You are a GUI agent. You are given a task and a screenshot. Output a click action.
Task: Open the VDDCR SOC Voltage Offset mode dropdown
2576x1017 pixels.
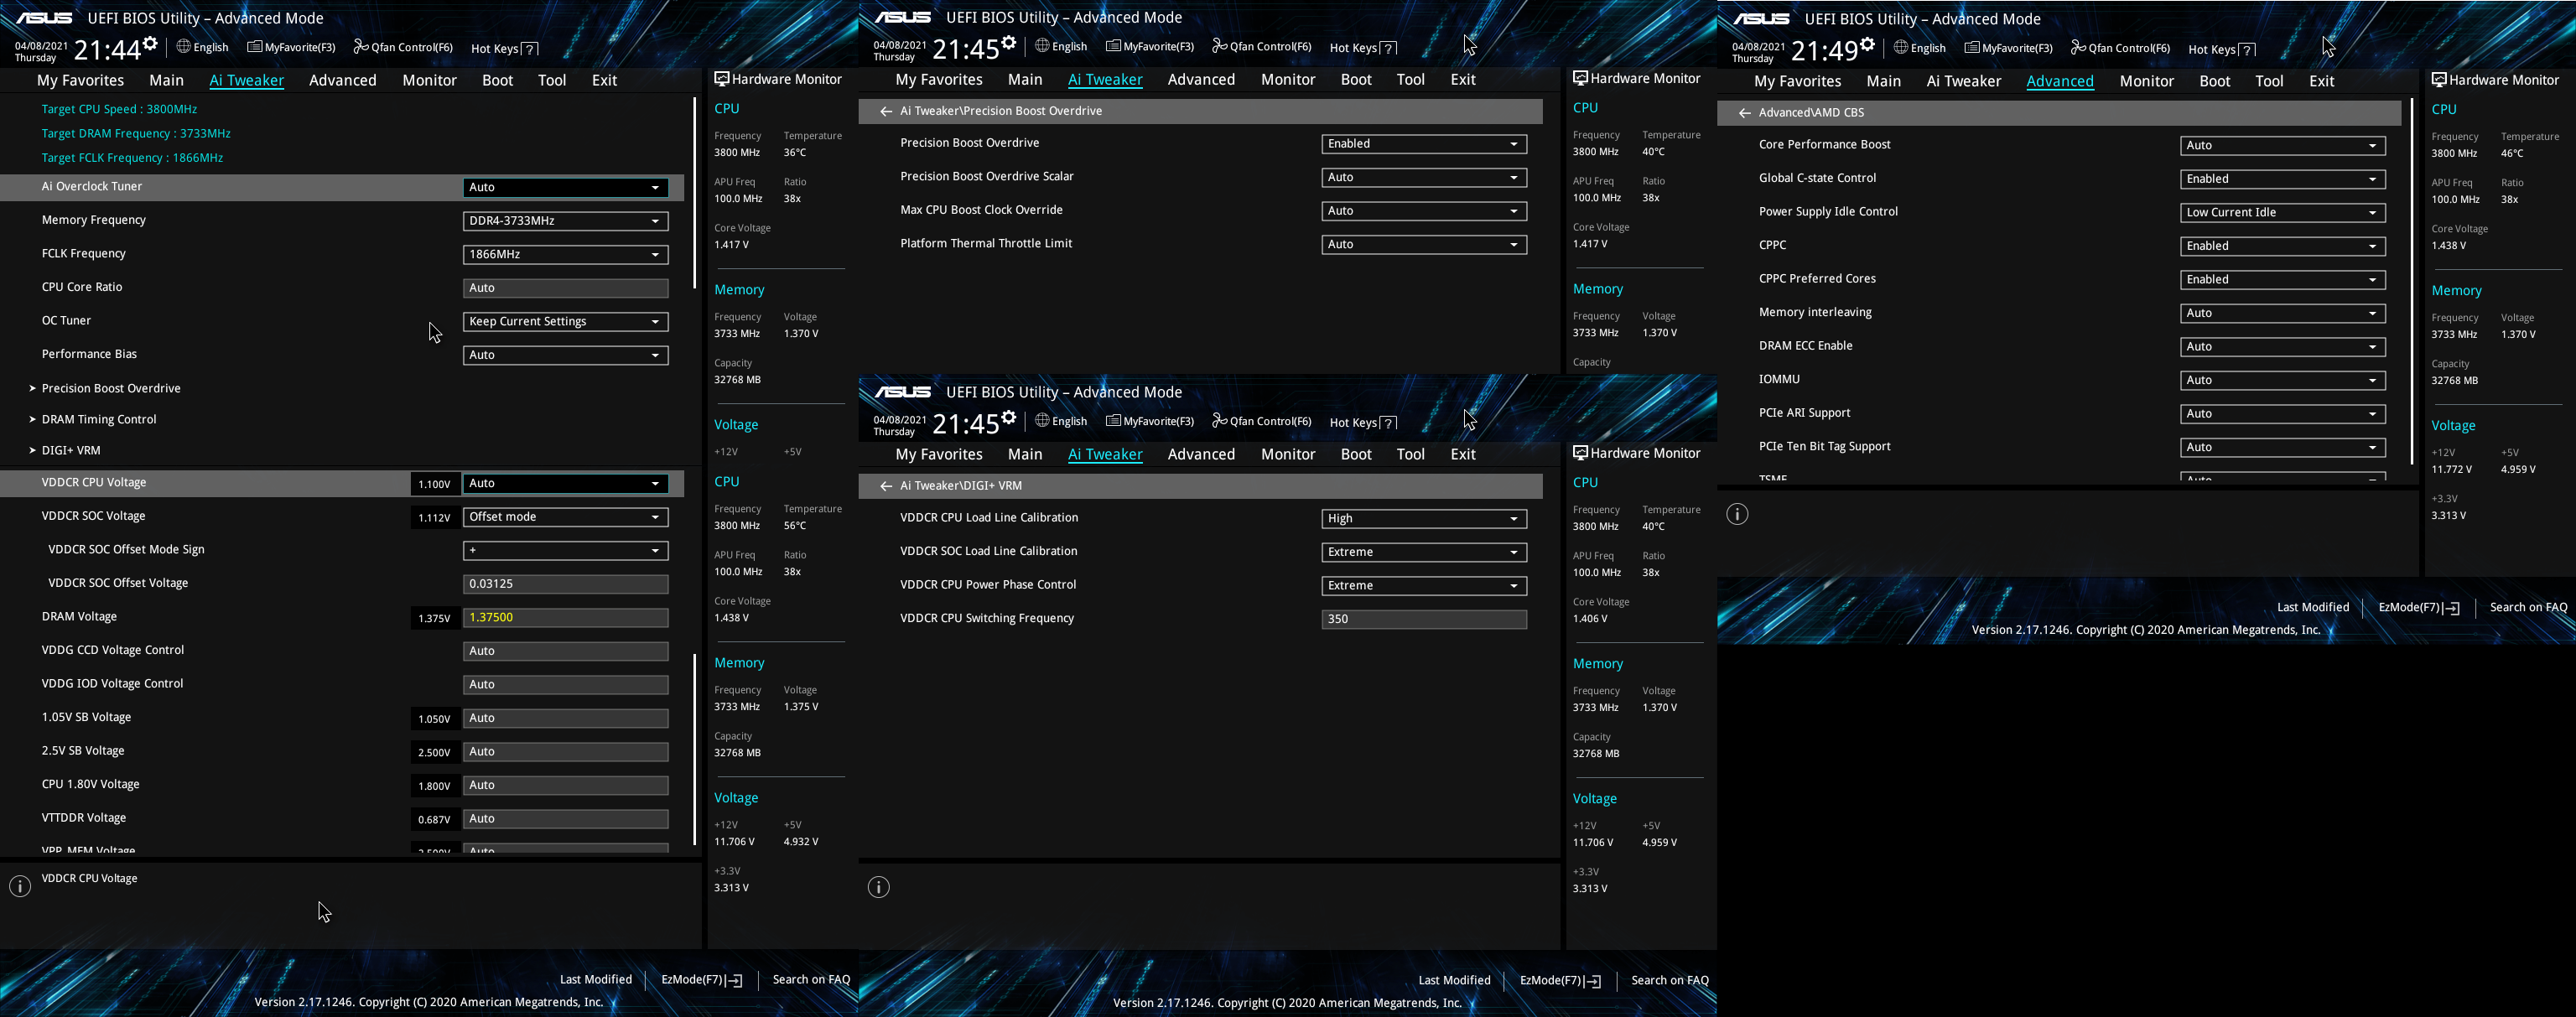(x=565, y=517)
